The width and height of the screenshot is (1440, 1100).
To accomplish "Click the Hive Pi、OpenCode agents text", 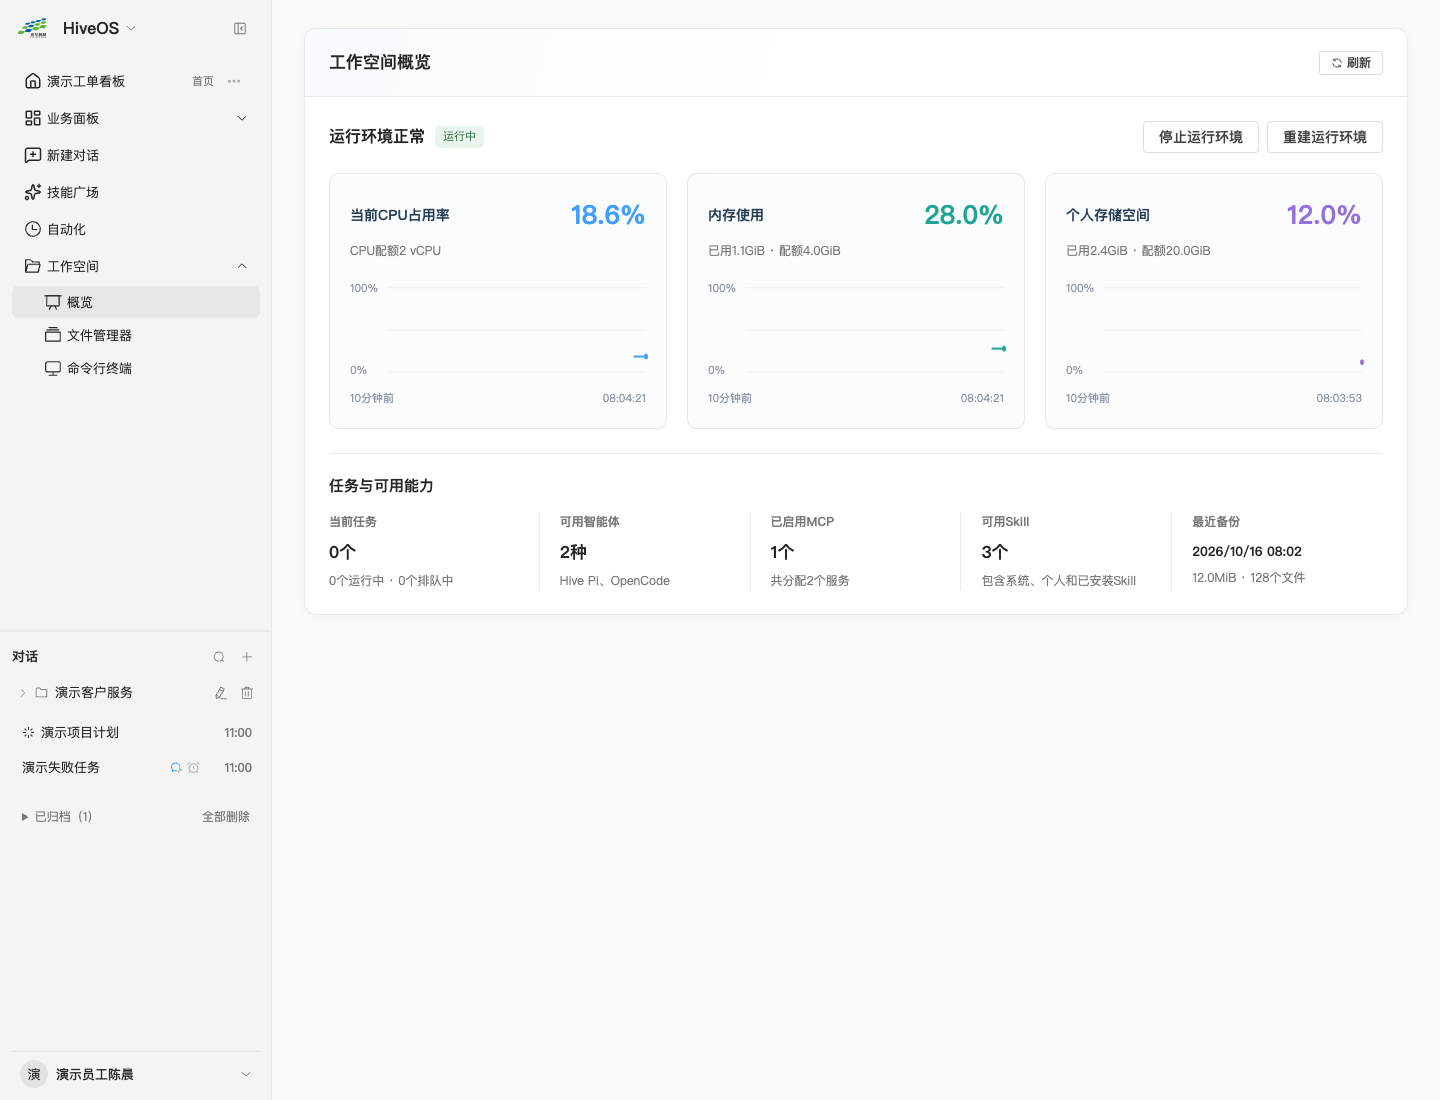I will click(x=615, y=581).
